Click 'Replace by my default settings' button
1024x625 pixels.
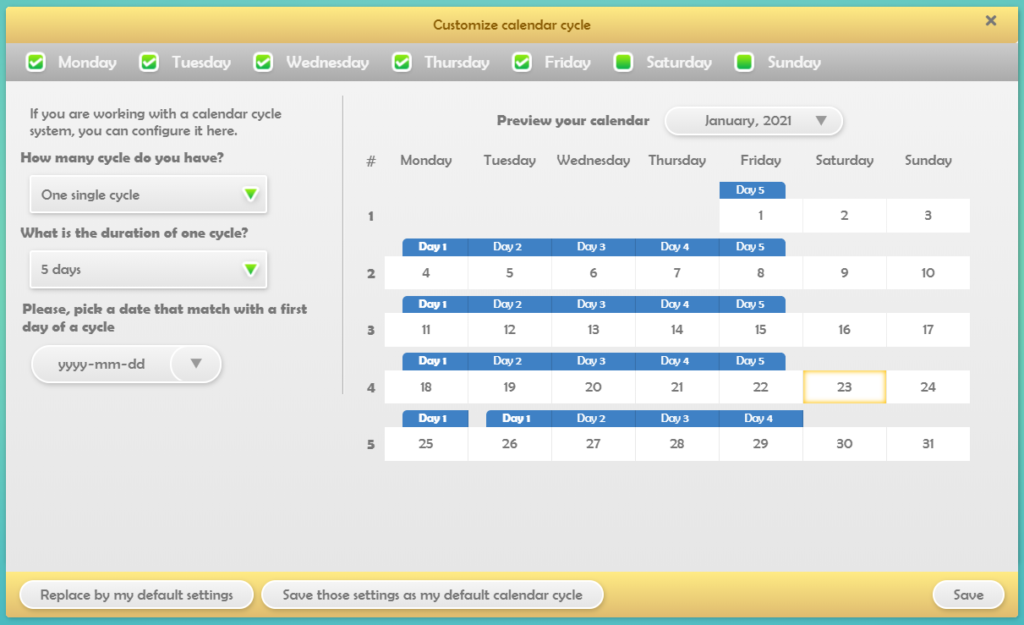pyautogui.click(x=136, y=595)
